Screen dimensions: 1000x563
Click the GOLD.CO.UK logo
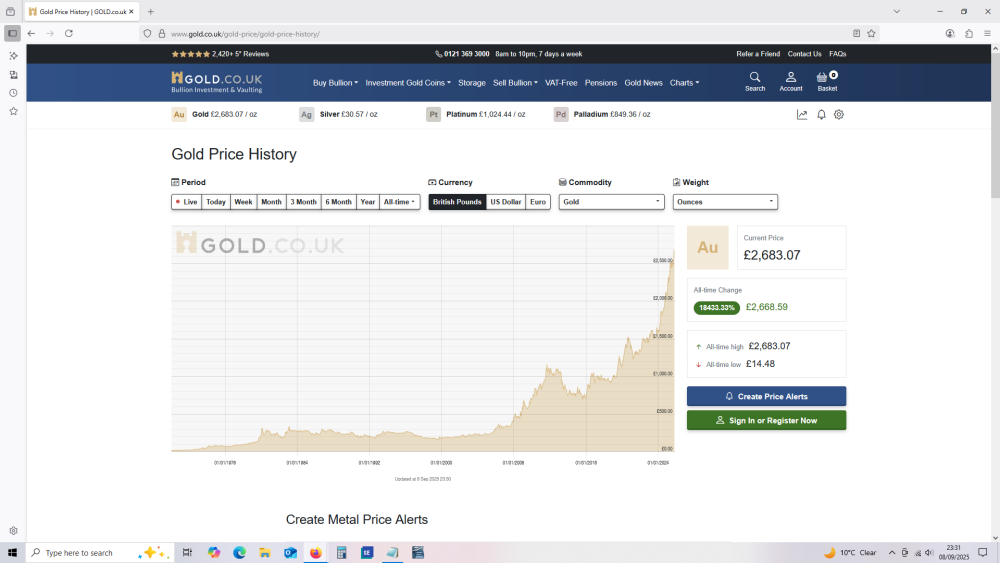(x=217, y=82)
